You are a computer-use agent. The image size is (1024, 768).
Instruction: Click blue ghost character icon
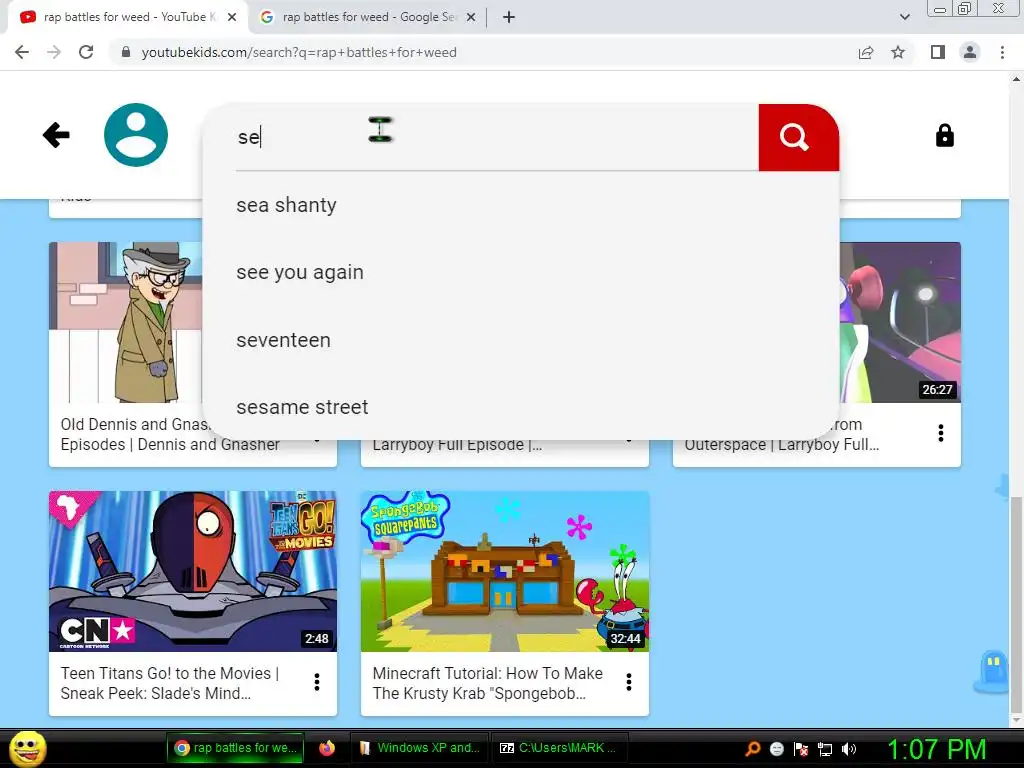pos(992,671)
